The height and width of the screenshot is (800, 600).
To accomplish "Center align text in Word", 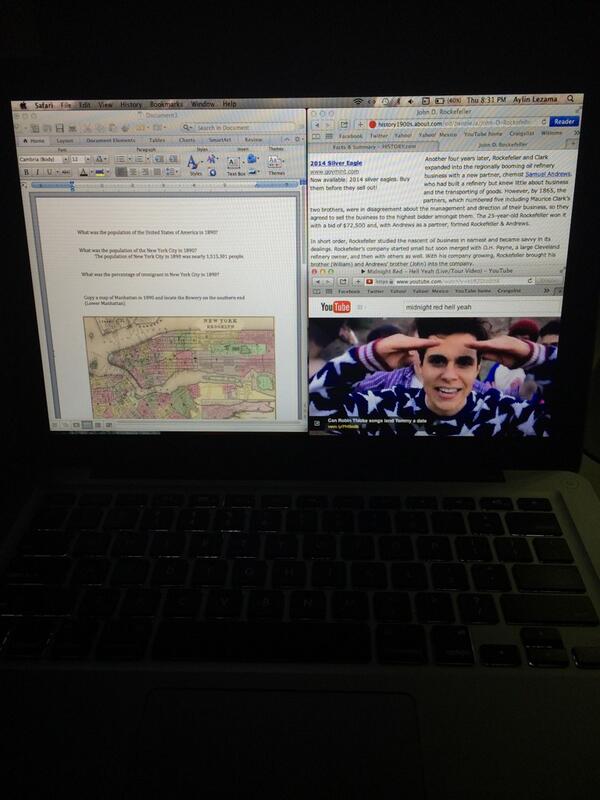I will coord(133,172).
